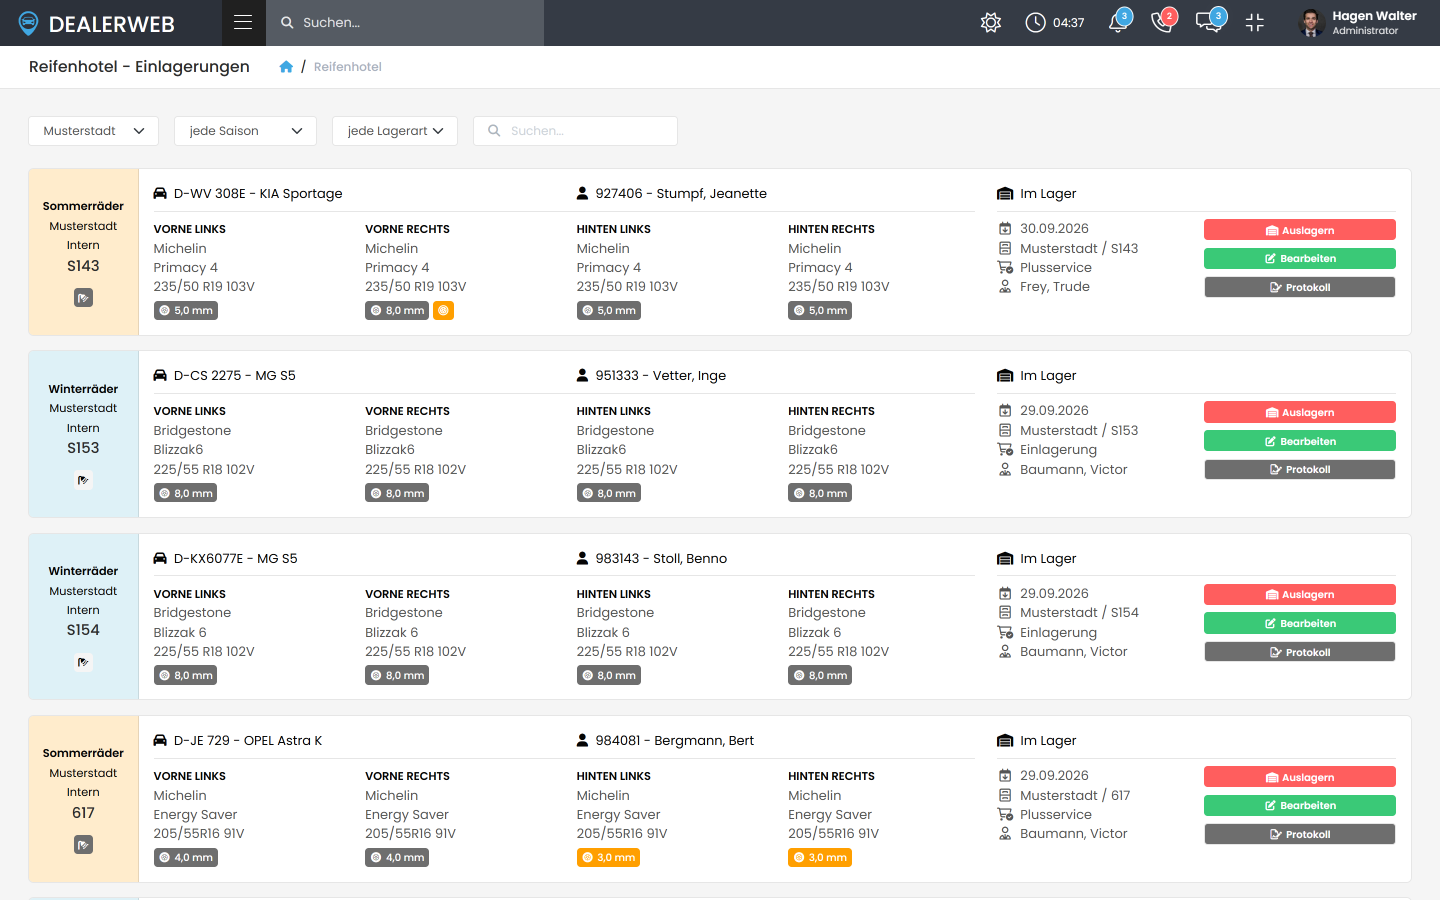The image size is (1440, 900).
Task: Open the bell notifications icon
Action: pyautogui.click(x=1119, y=22)
